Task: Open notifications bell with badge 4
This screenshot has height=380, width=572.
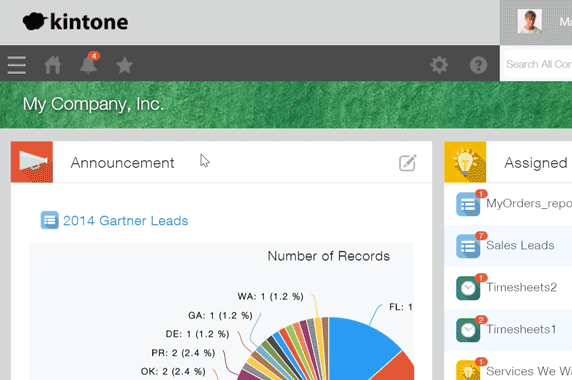Action: 89,63
